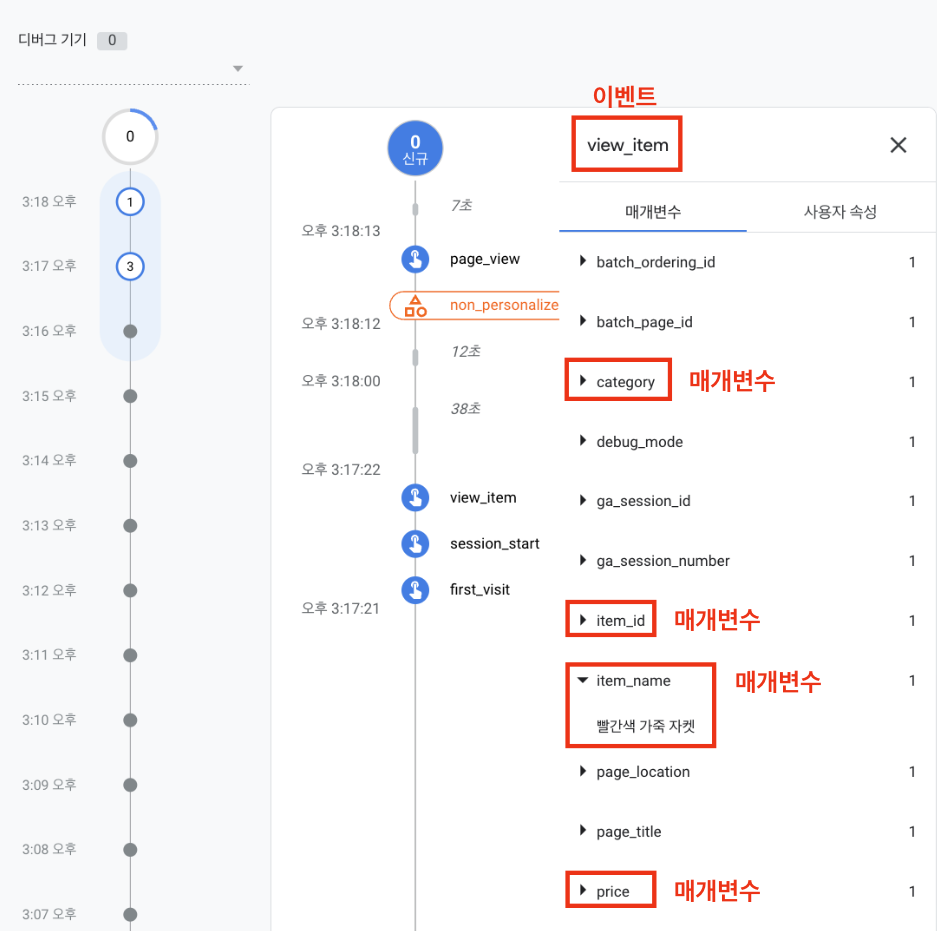Close the view_item details panel

pyautogui.click(x=898, y=145)
